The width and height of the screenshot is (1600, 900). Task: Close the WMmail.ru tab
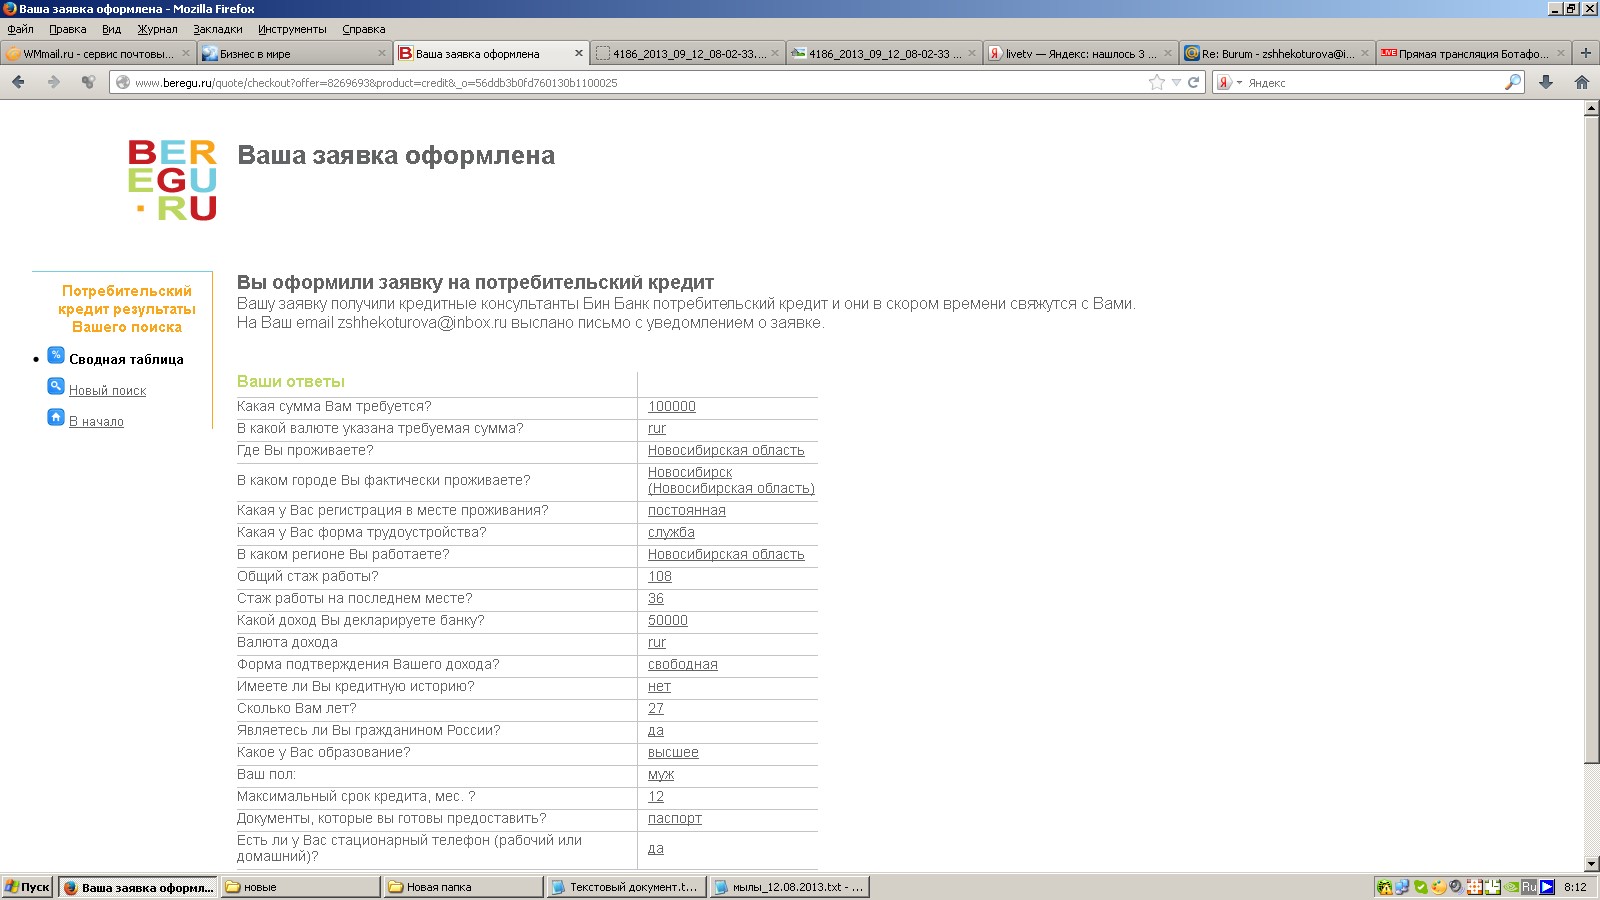(x=185, y=54)
